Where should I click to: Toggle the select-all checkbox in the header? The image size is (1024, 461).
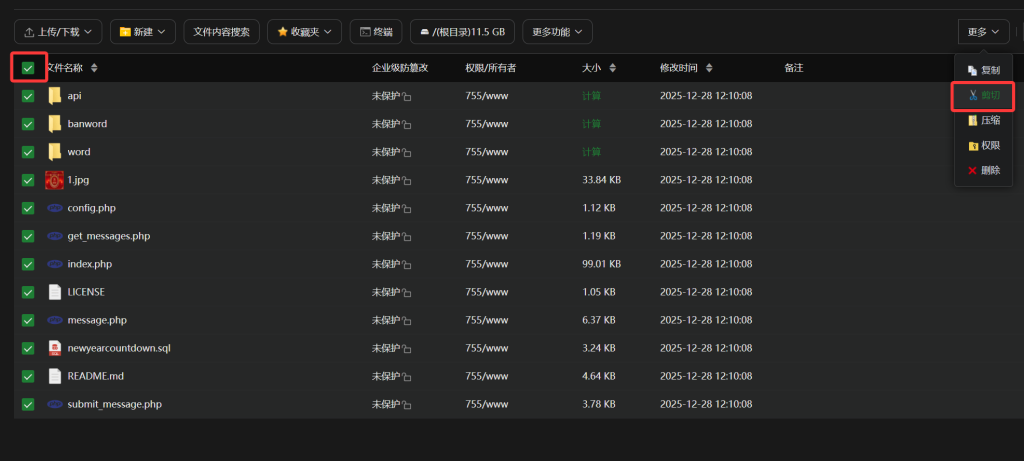click(x=28, y=68)
